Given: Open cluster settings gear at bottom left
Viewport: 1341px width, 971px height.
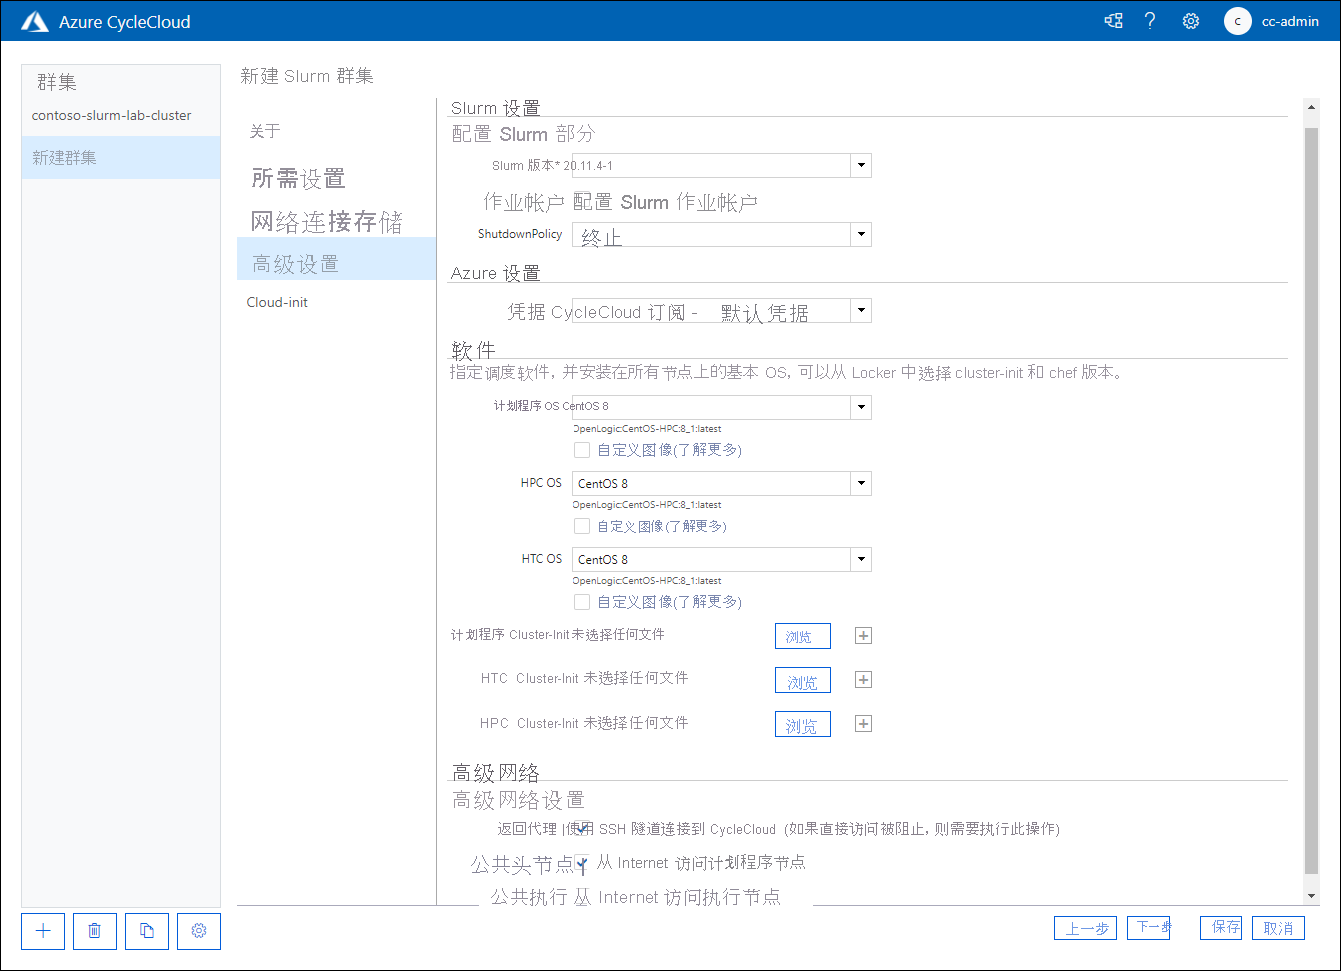Looking at the screenshot, I should click(x=199, y=931).
